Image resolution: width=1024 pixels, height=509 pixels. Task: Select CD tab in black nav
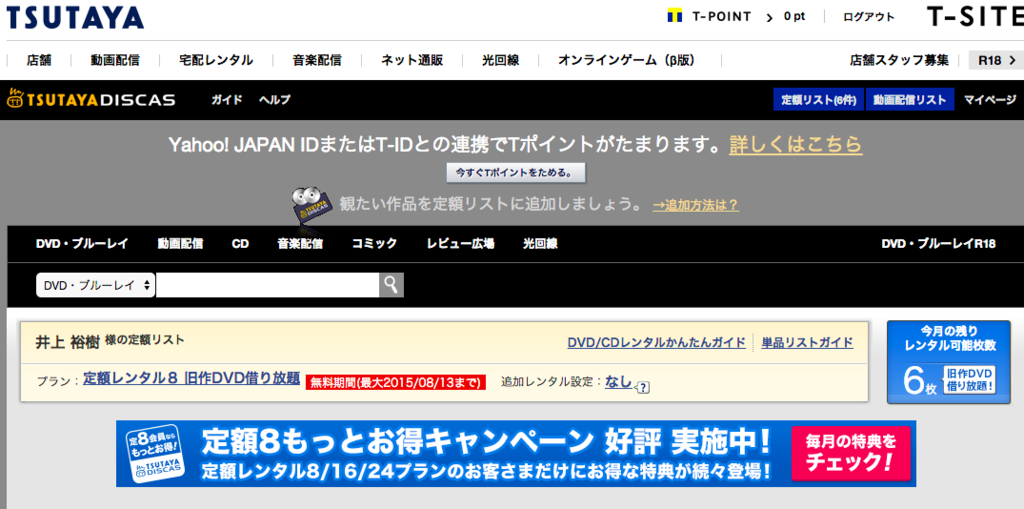[x=240, y=244]
